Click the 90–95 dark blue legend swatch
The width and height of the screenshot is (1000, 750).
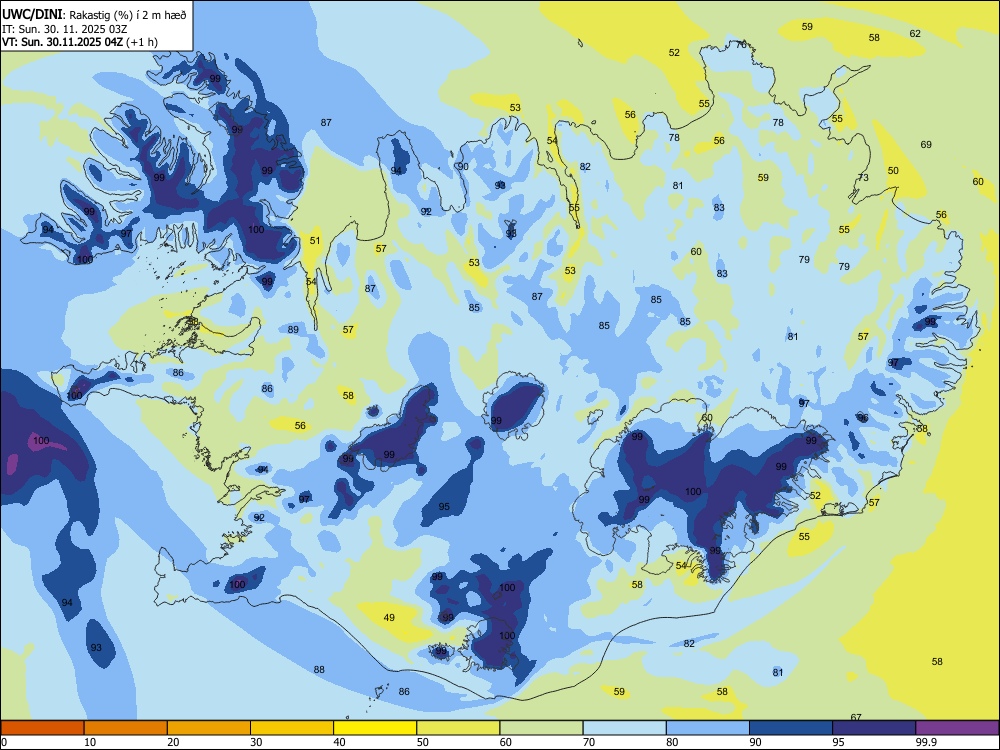click(x=791, y=727)
